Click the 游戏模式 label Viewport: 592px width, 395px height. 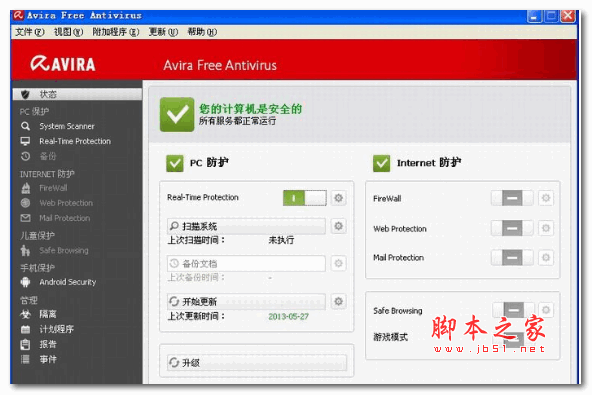click(390, 337)
